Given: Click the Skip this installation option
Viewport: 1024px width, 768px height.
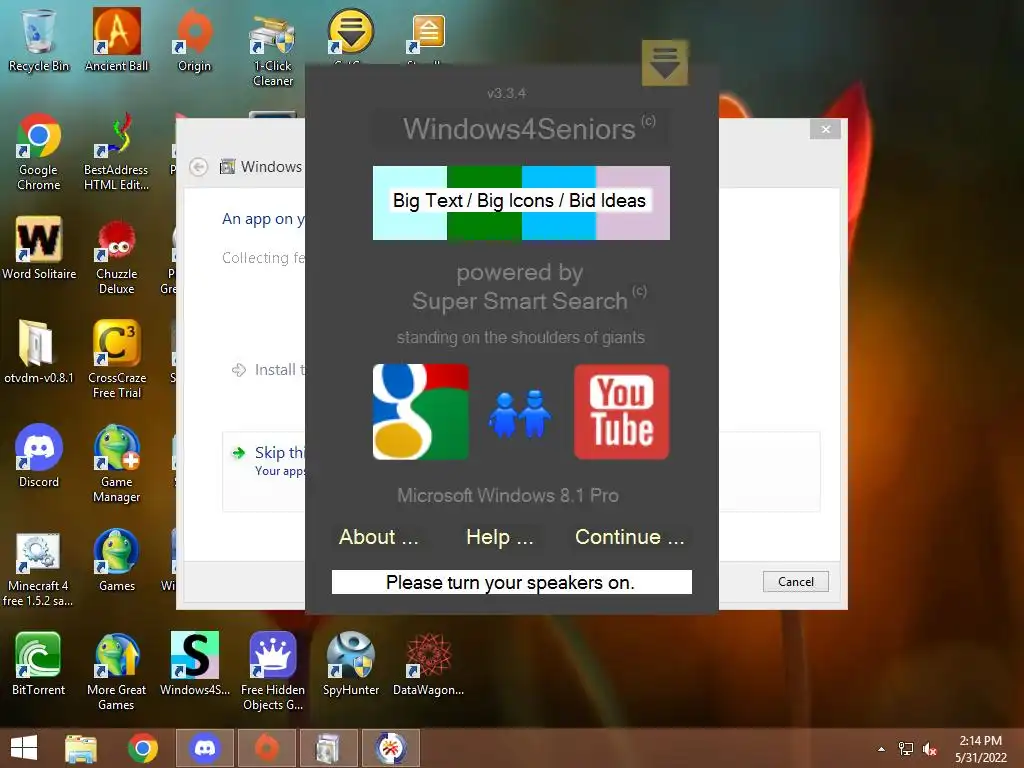Looking at the screenshot, I should 264,472.
